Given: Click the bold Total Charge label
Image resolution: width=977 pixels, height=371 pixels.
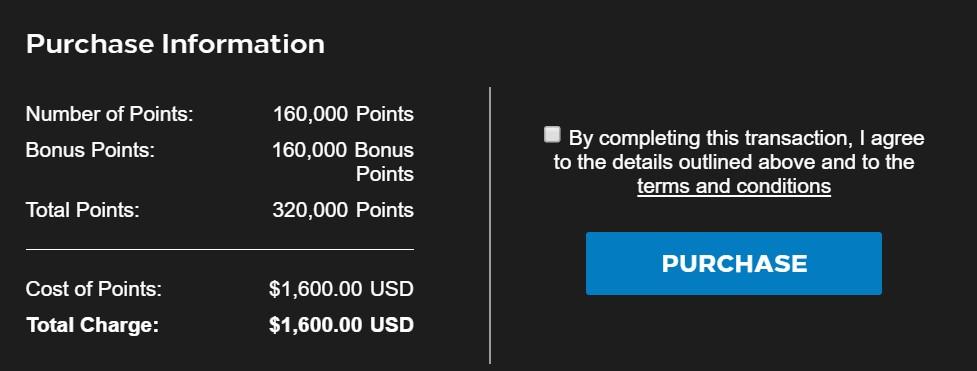Looking at the screenshot, I should point(92,325).
